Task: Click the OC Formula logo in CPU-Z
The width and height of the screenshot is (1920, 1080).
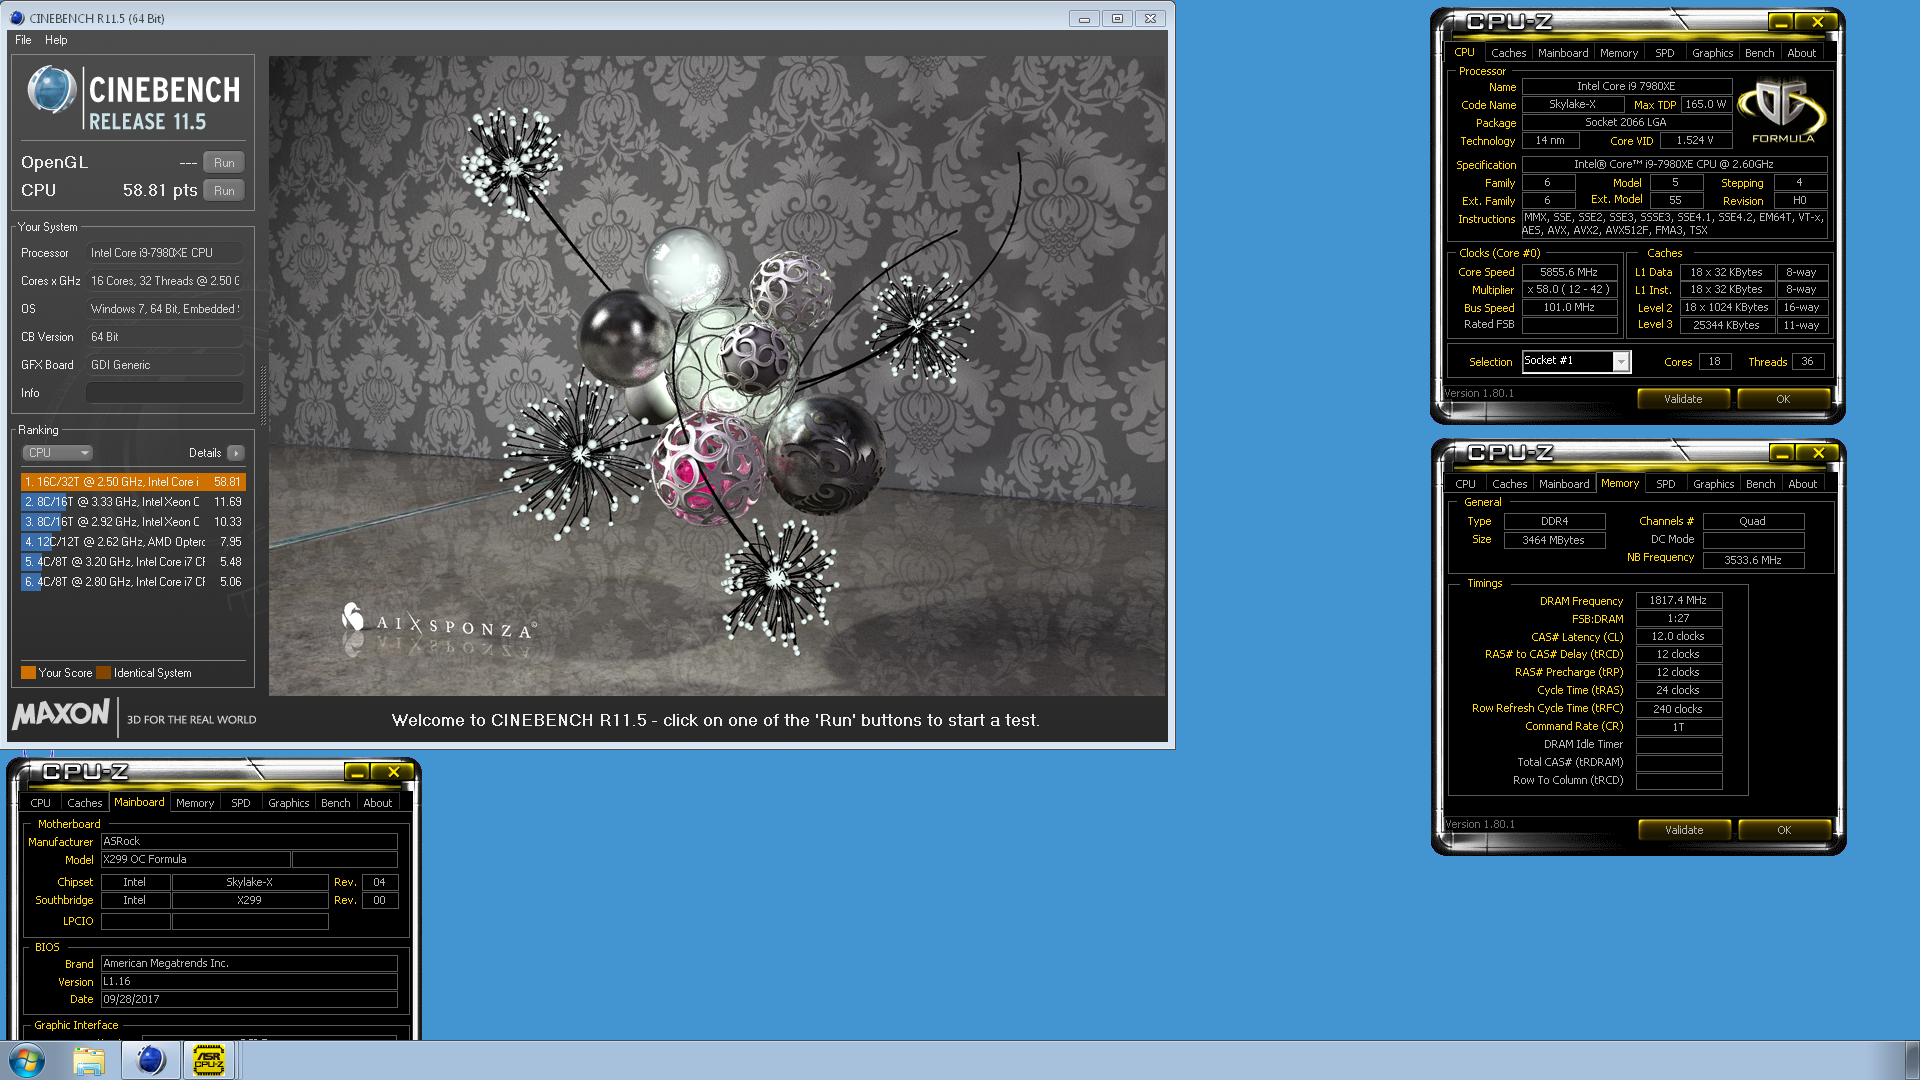Action: (1783, 111)
